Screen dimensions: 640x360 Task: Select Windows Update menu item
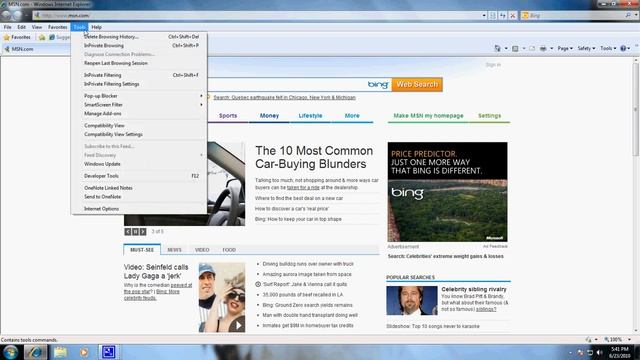[x=139, y=164]
